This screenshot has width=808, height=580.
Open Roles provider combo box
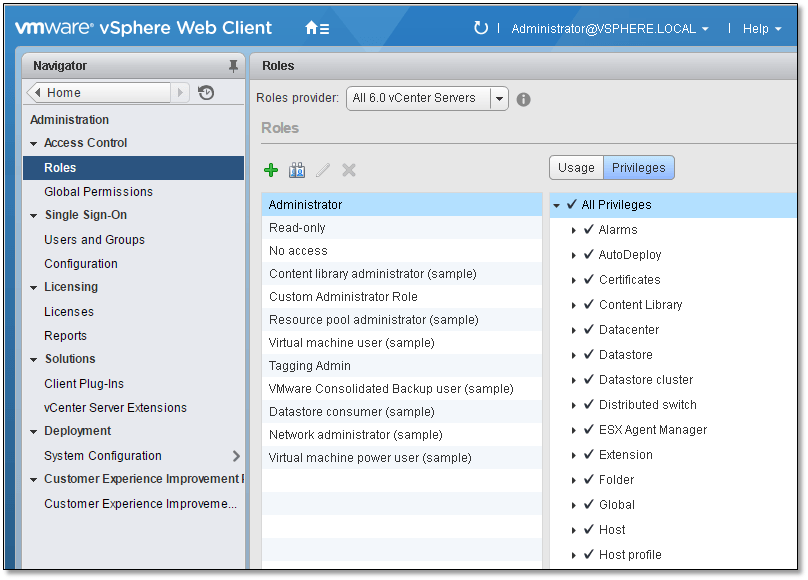[x=427, y=98]
